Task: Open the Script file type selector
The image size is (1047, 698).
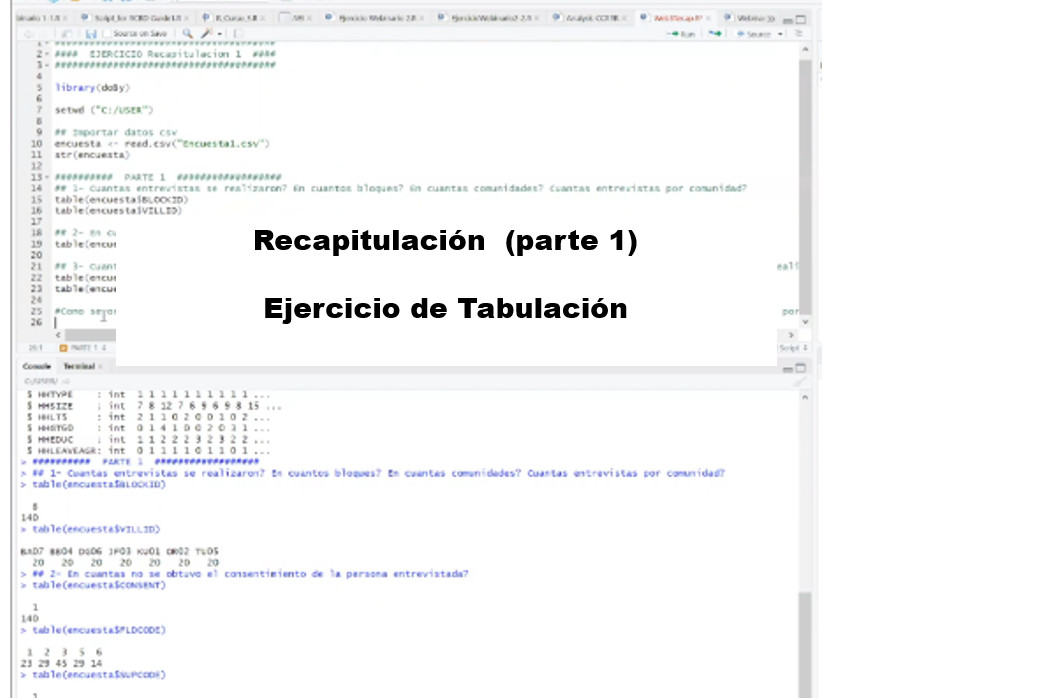Action: [x=790, y=348]
